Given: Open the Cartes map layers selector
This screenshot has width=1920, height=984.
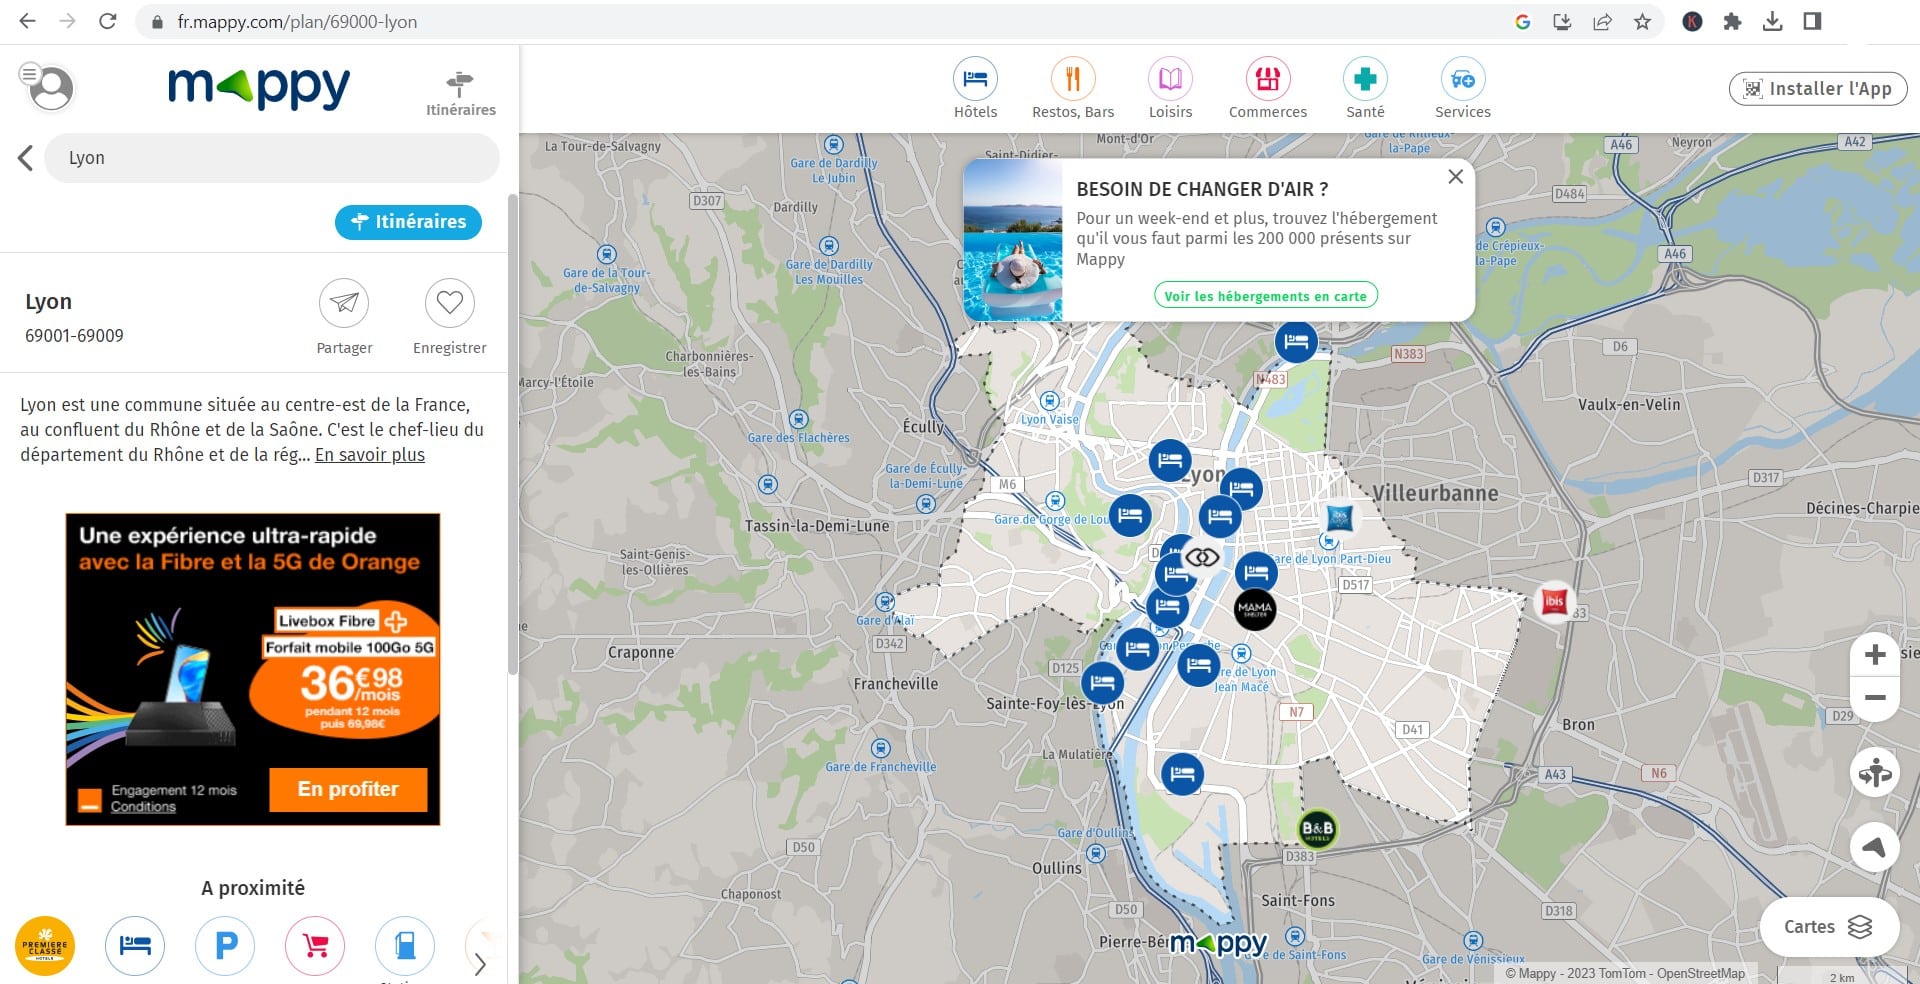Looking at the screenshot, I should (1828, 927).
